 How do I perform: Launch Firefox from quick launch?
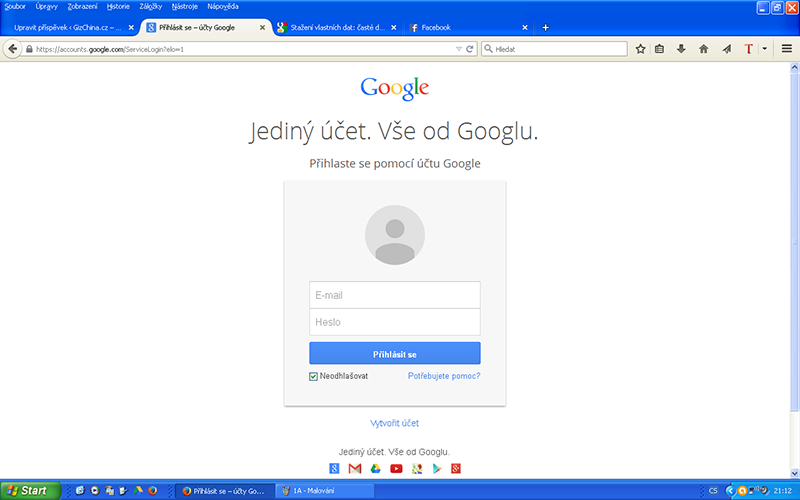coord(152,490)
